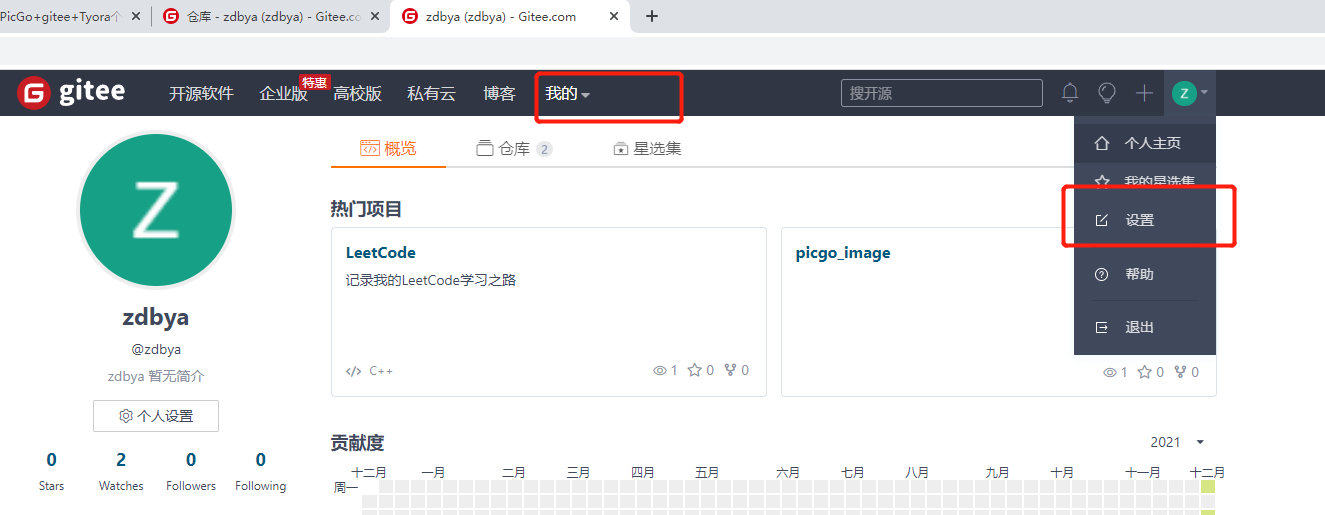Image resolution: width=1325 pixels, height=515 pixels.
Task: Click the @zdbya username text
Action: (156, 350)
